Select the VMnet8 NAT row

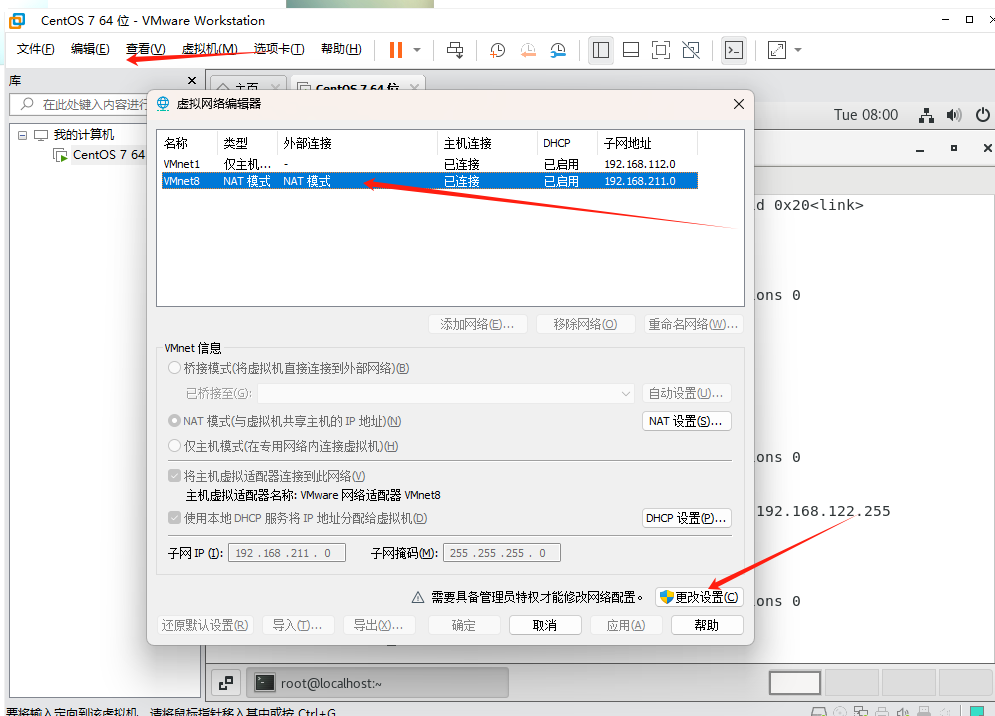[430, 181]
